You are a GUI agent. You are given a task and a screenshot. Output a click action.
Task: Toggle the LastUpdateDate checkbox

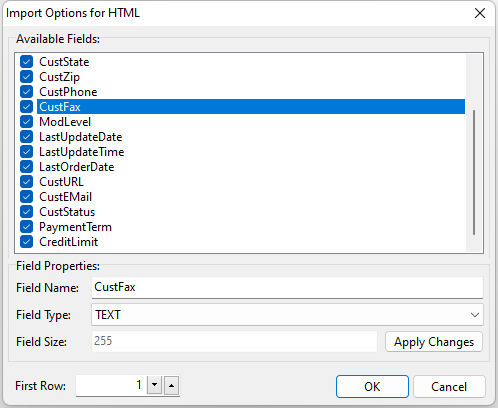[x=26, y=137]
